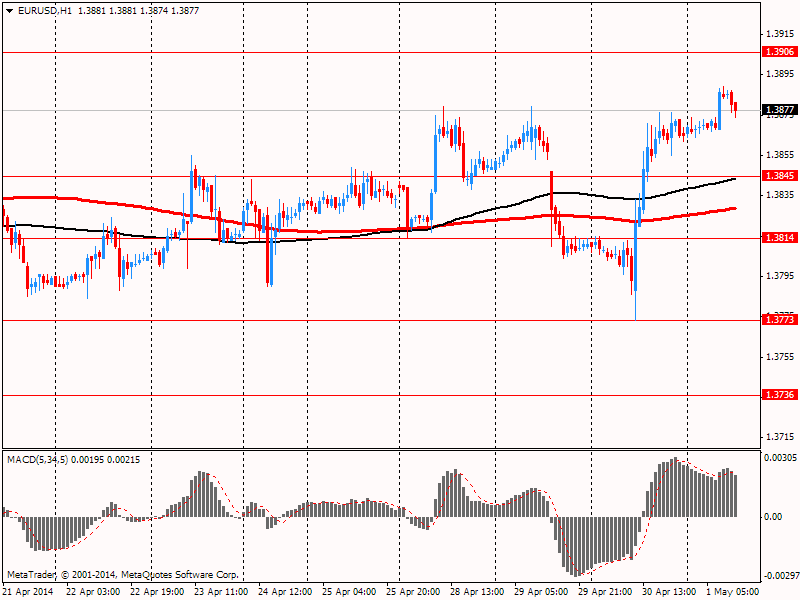The width and height of the screenshot is (800, 600).
Task: Click the 1 May 05:00 time label
Action: [734, 592]
